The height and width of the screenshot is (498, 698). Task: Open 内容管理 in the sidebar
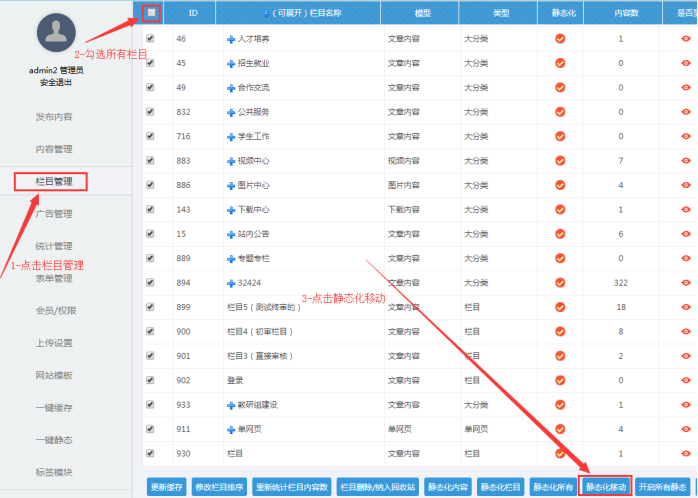click(x=54, y=149)
